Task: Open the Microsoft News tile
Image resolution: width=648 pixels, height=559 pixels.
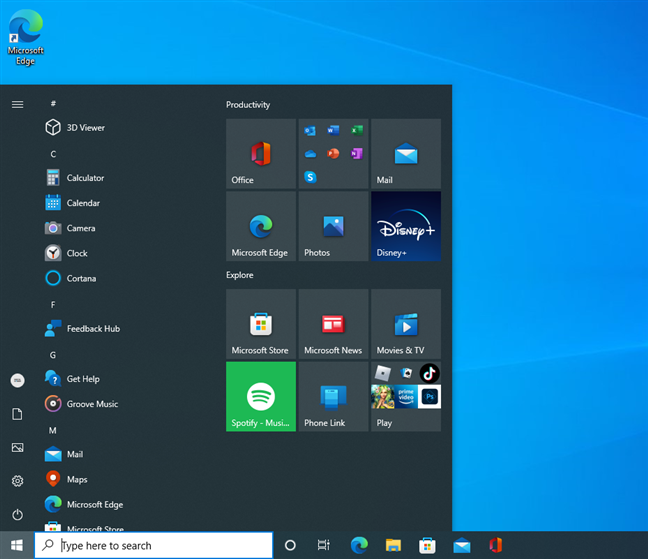Action: pyautogui.click(x=334, y=324)
